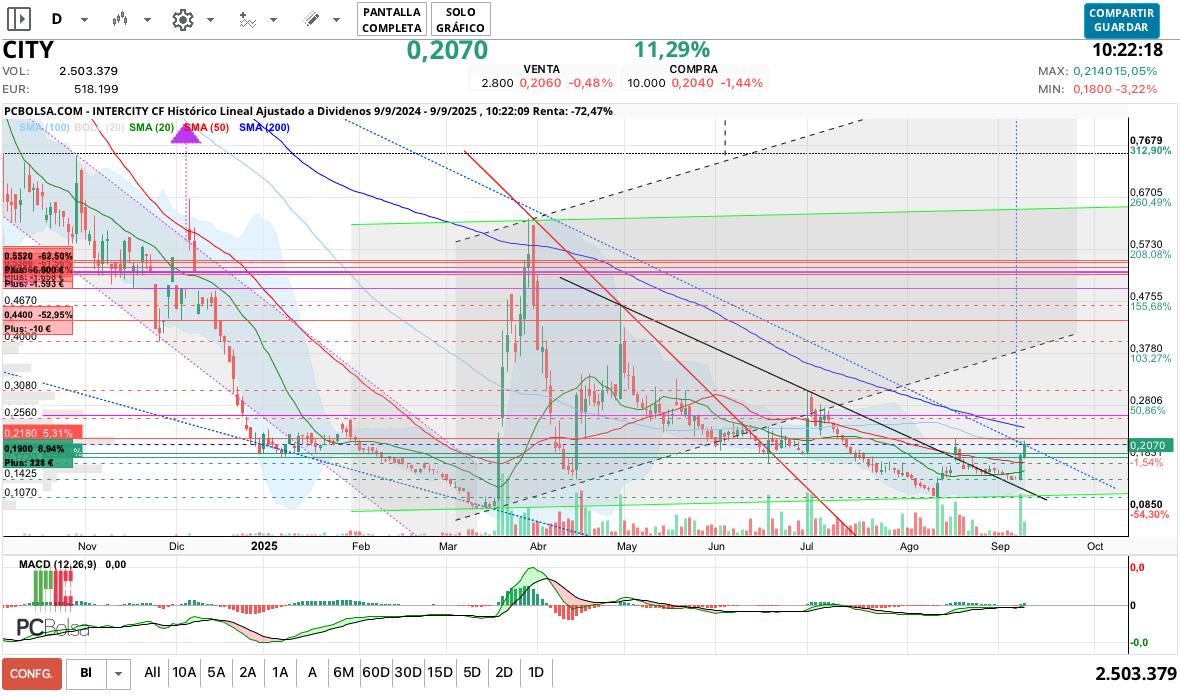Select the 15D time range
1180x696 pixels.
click(x=439, y=673)
